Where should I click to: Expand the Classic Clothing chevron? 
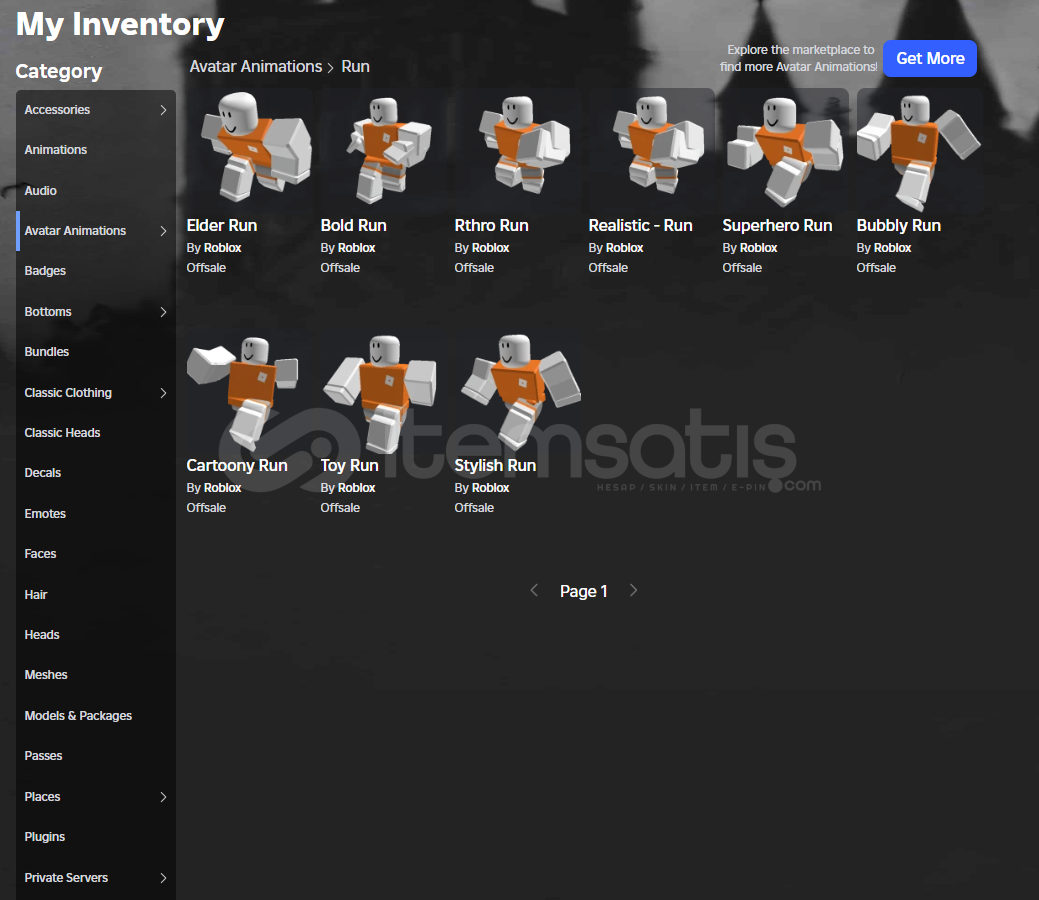click(x=163, y=393)
